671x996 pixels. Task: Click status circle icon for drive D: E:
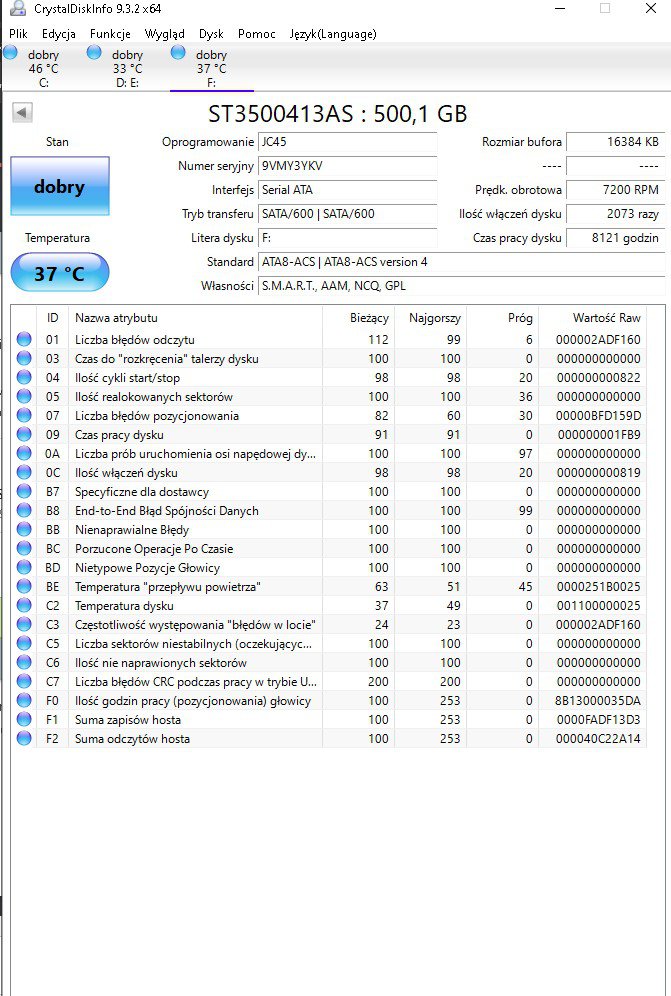coord(94,52)
